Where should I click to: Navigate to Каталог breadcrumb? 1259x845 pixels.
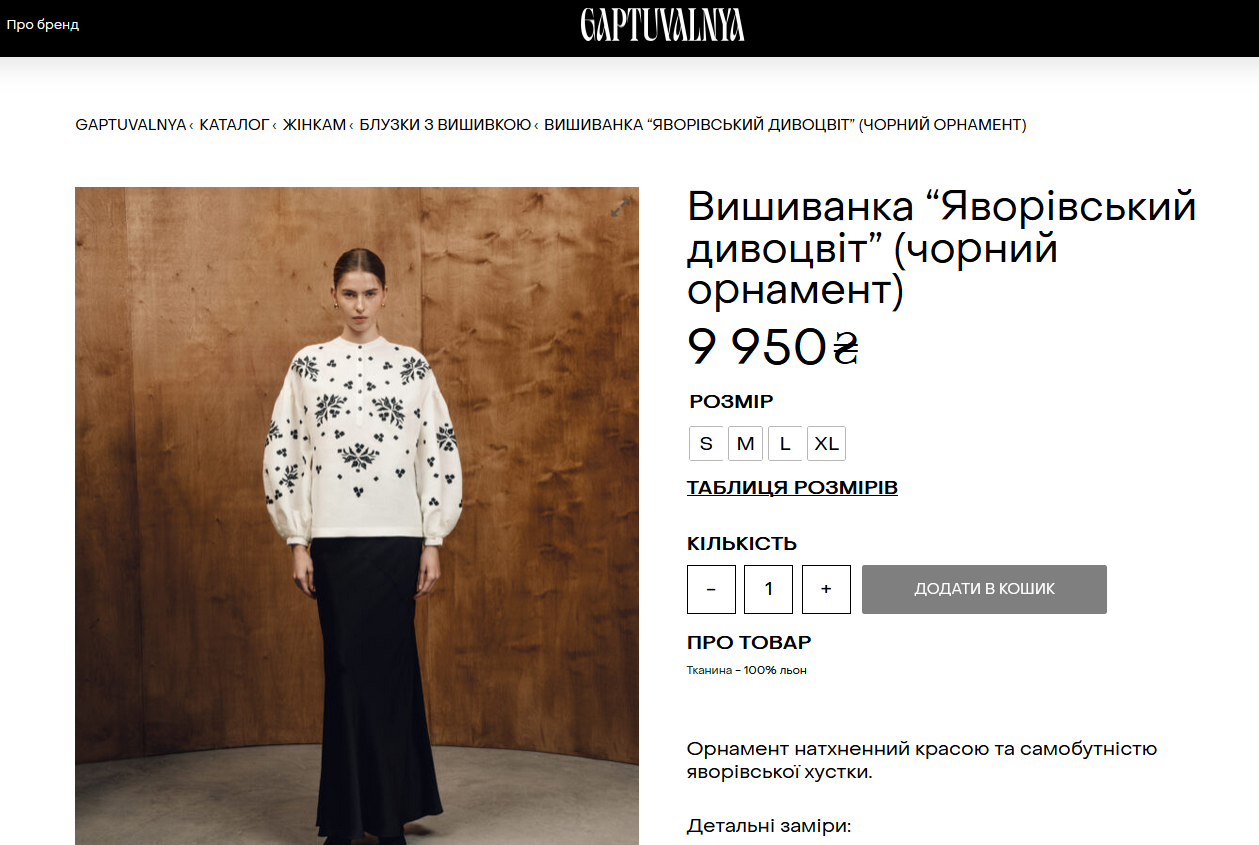234,125
